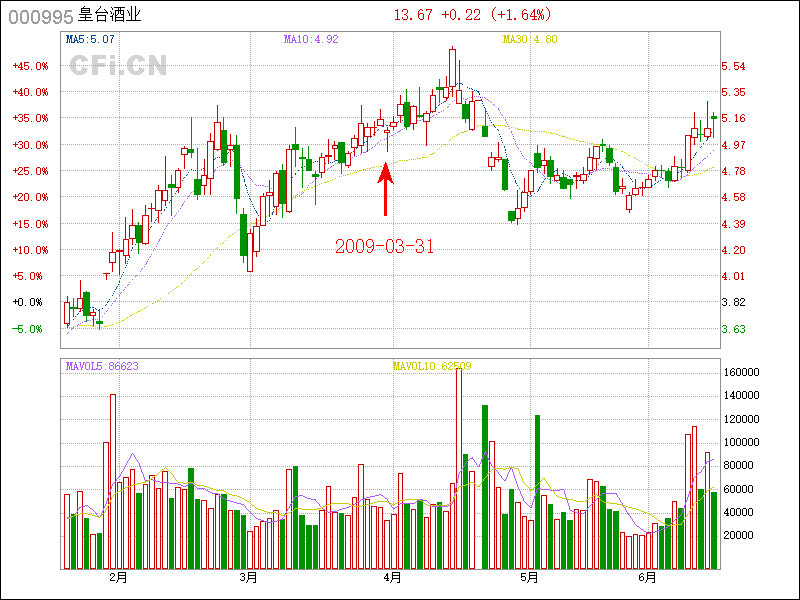The image size is (800, 600).
Task: Click the percent change (+1.64%)
Action: (521, 15)
